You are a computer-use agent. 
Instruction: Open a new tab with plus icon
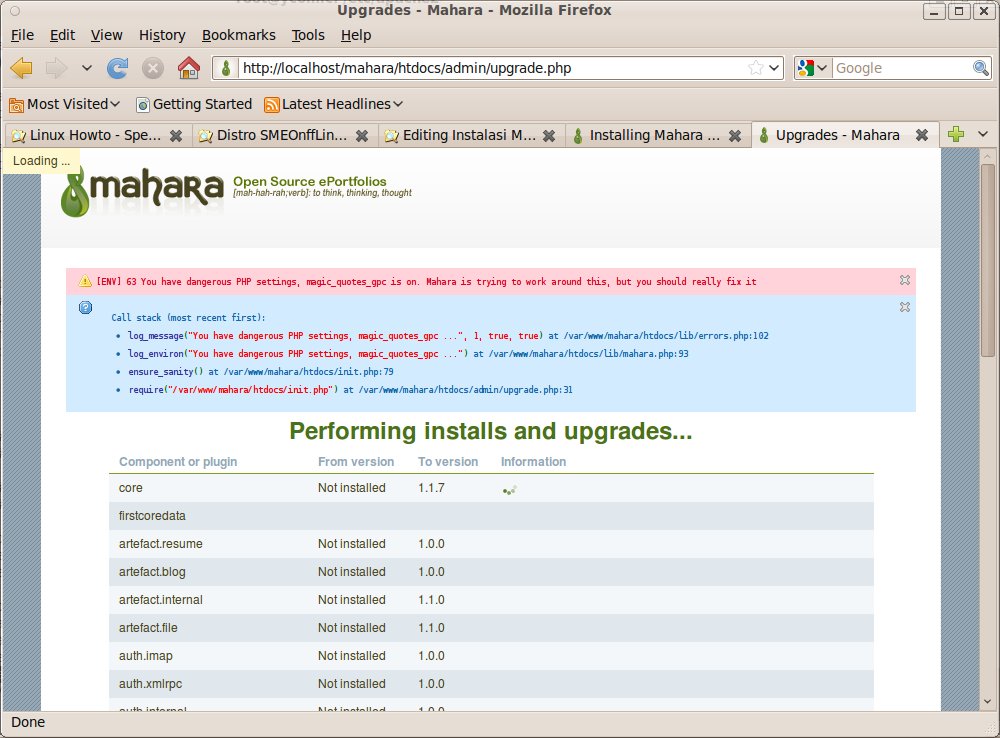pos(956,135)
